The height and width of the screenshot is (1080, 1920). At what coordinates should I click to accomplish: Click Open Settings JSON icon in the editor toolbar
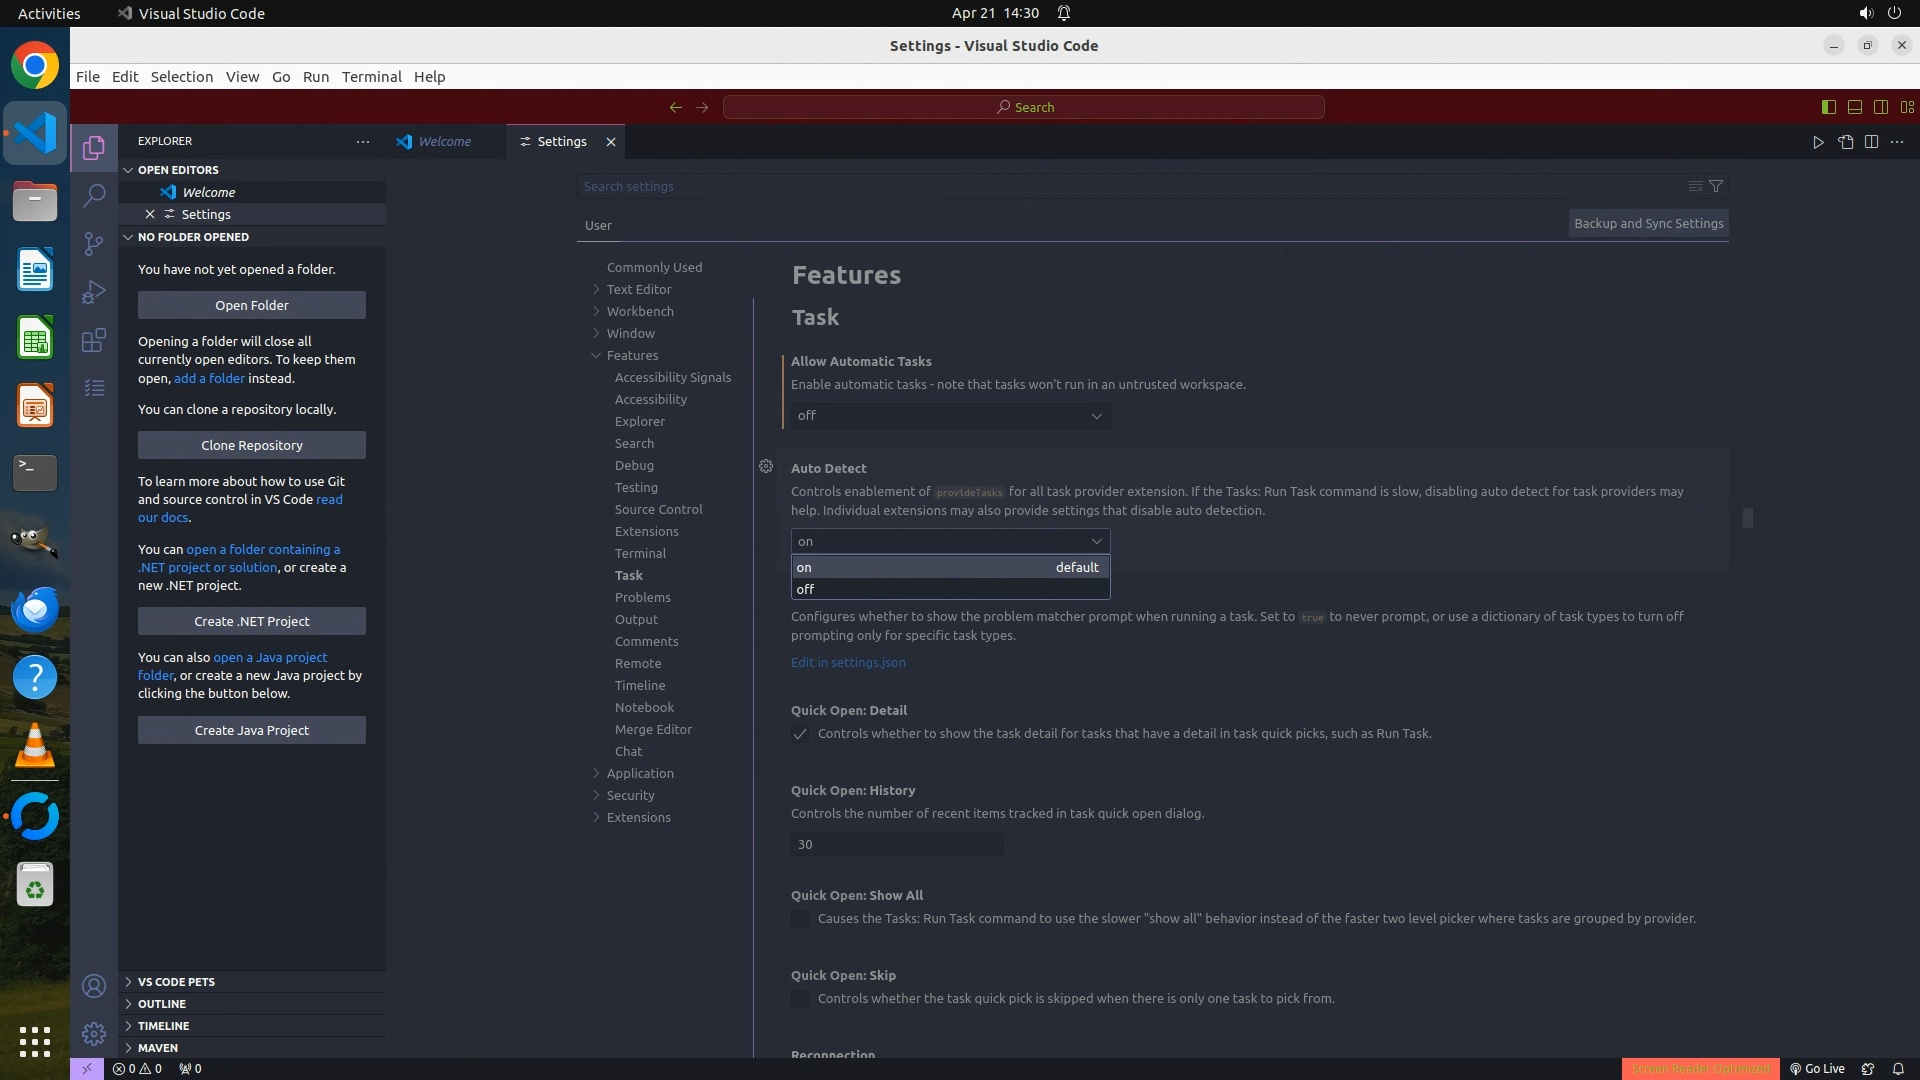click(1845, 142)
